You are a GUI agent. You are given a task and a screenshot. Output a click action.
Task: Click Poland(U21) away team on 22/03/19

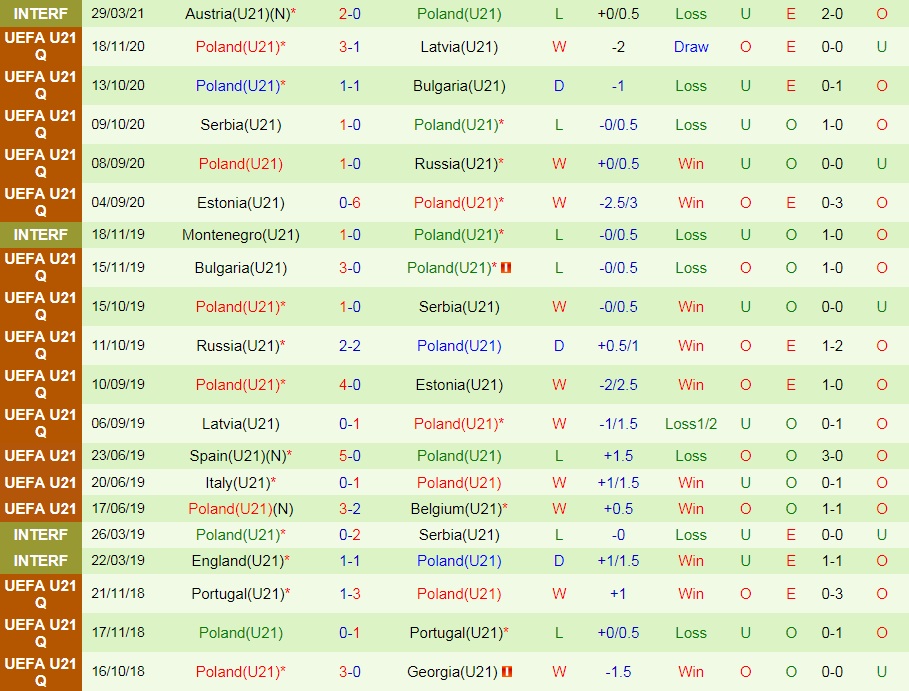459,561
